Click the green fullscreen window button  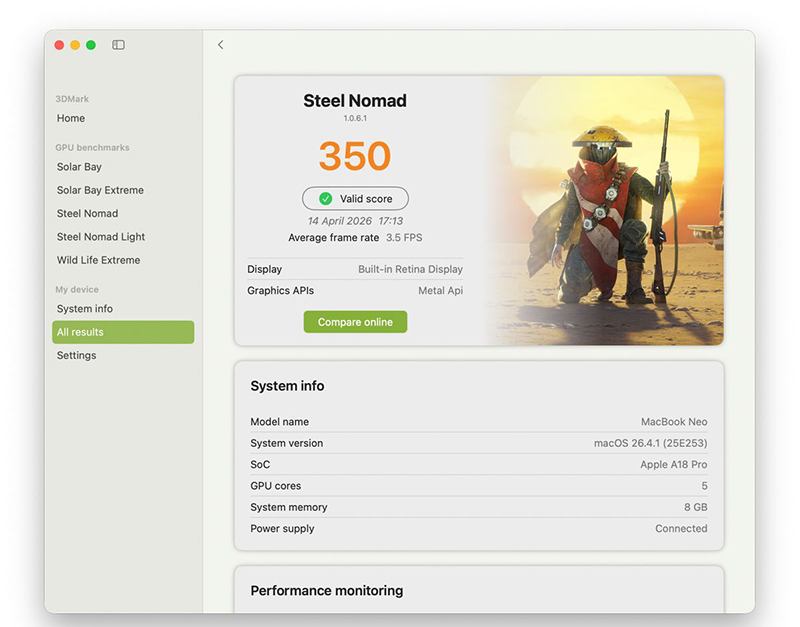click(91, 45)
